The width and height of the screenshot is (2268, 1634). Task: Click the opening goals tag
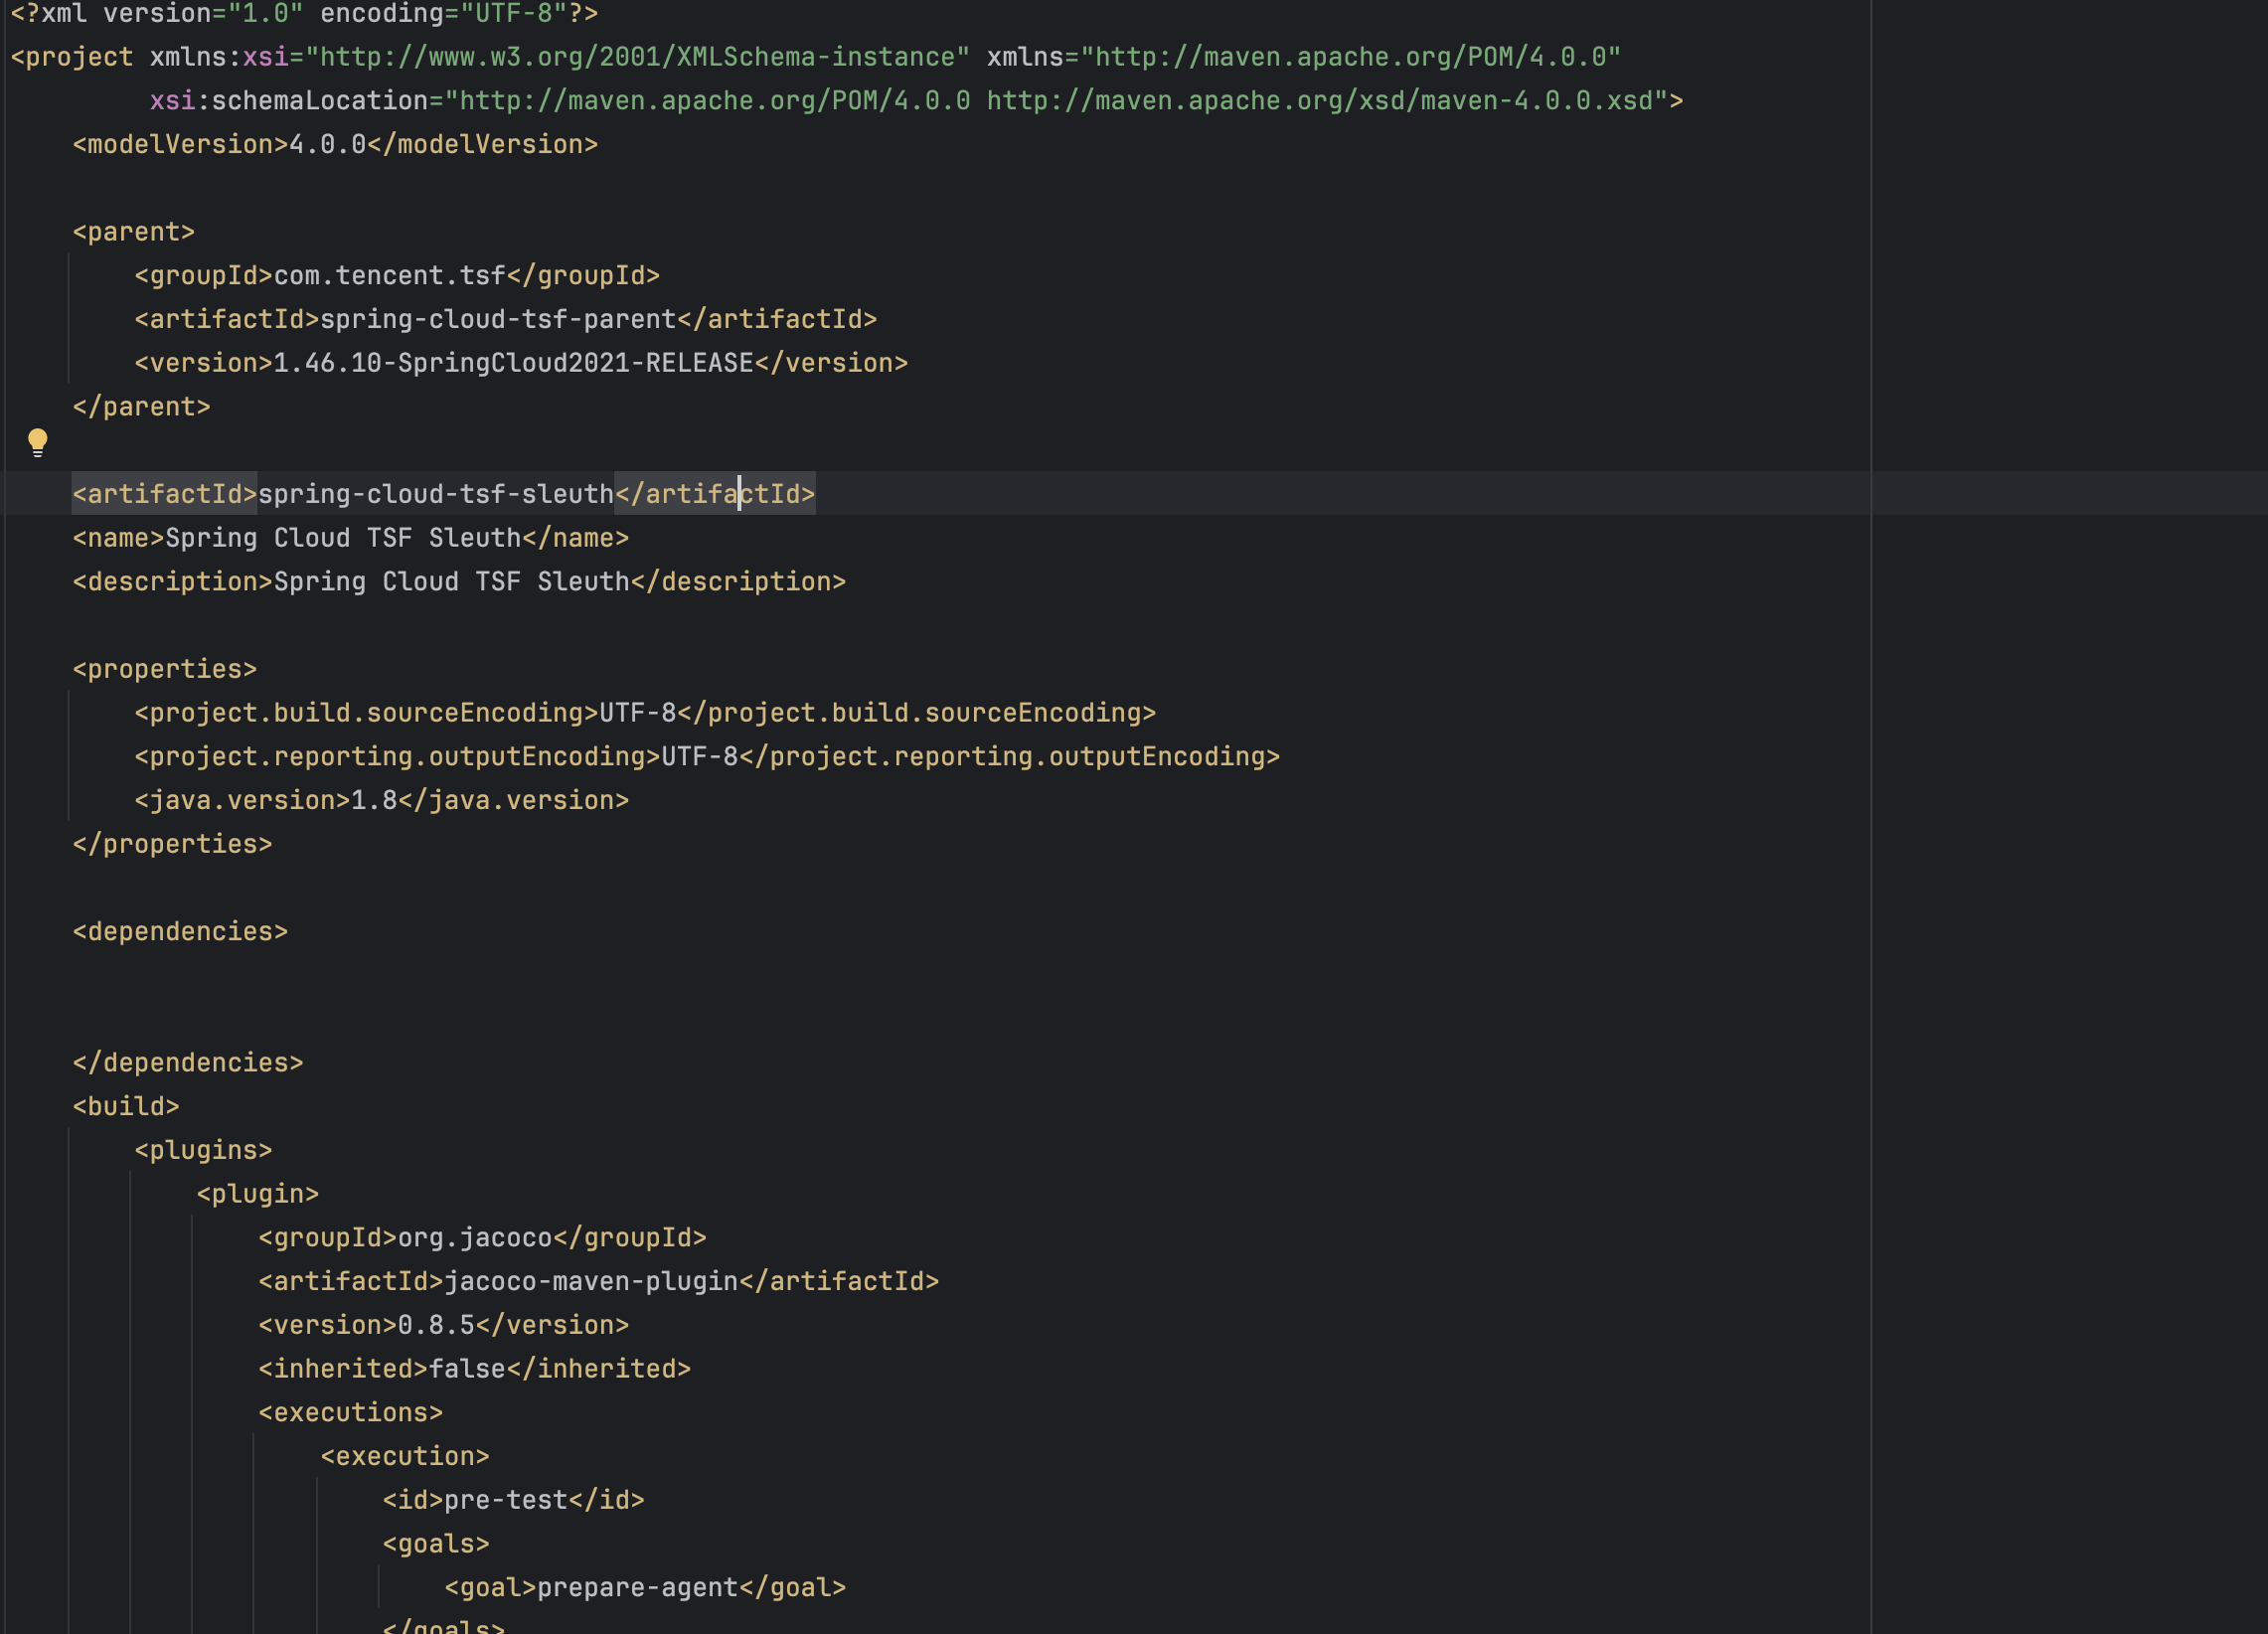click(436, 1544)
